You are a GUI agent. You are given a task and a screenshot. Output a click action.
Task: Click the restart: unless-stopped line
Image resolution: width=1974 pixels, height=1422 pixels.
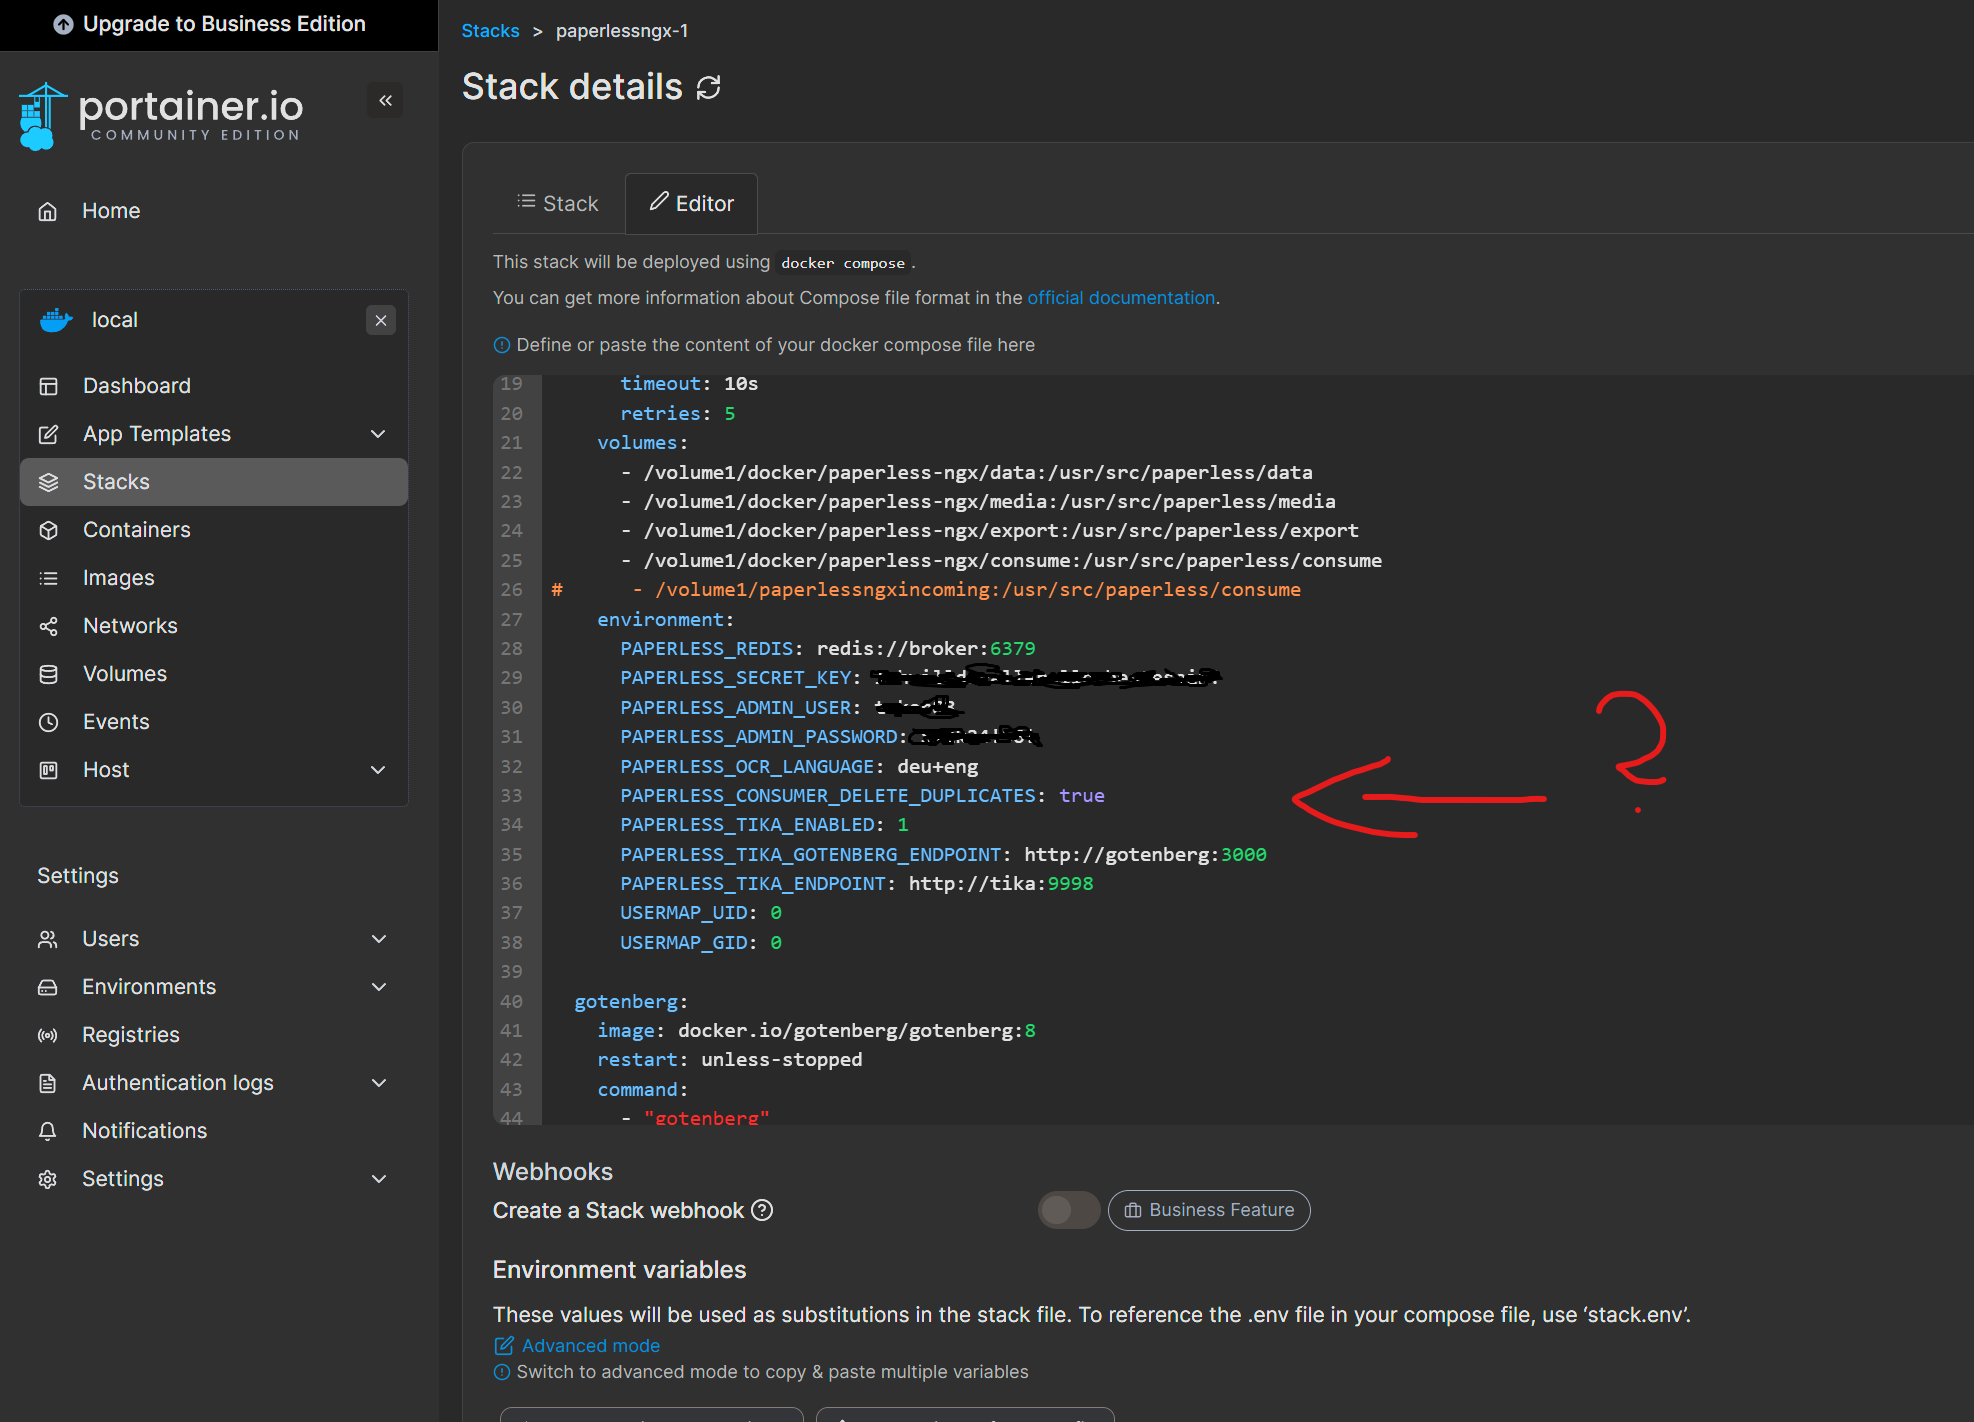(x=729, y=1060)
